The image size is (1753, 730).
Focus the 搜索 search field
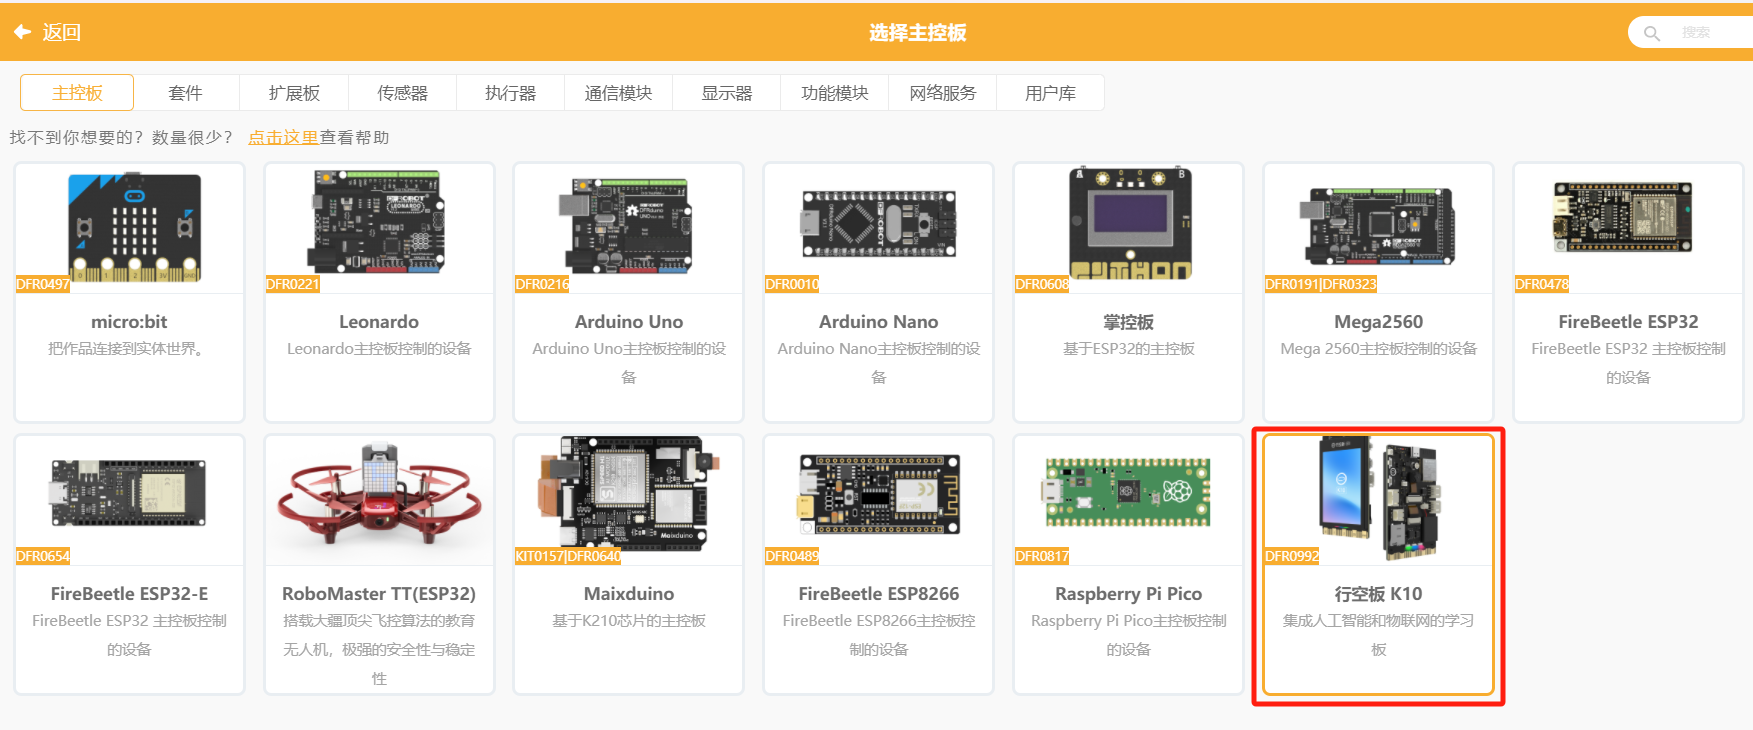(1691, 33)
